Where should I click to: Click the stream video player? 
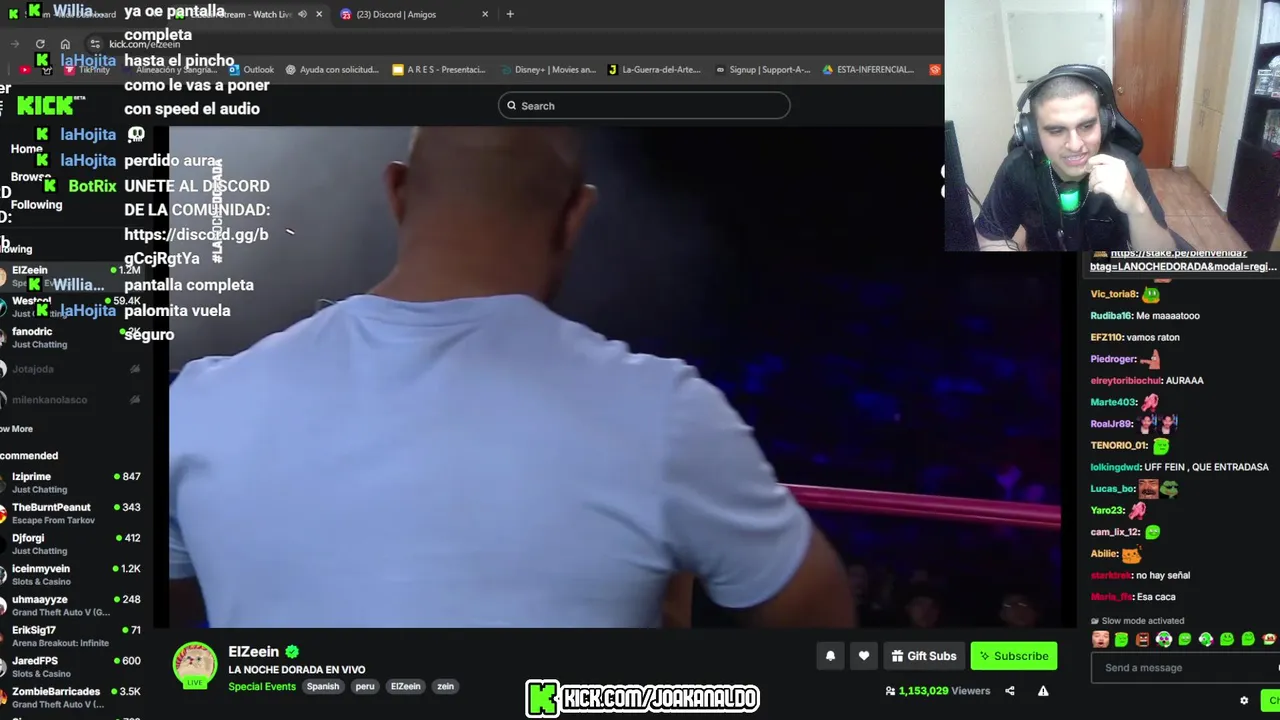[x=615, y=377]
